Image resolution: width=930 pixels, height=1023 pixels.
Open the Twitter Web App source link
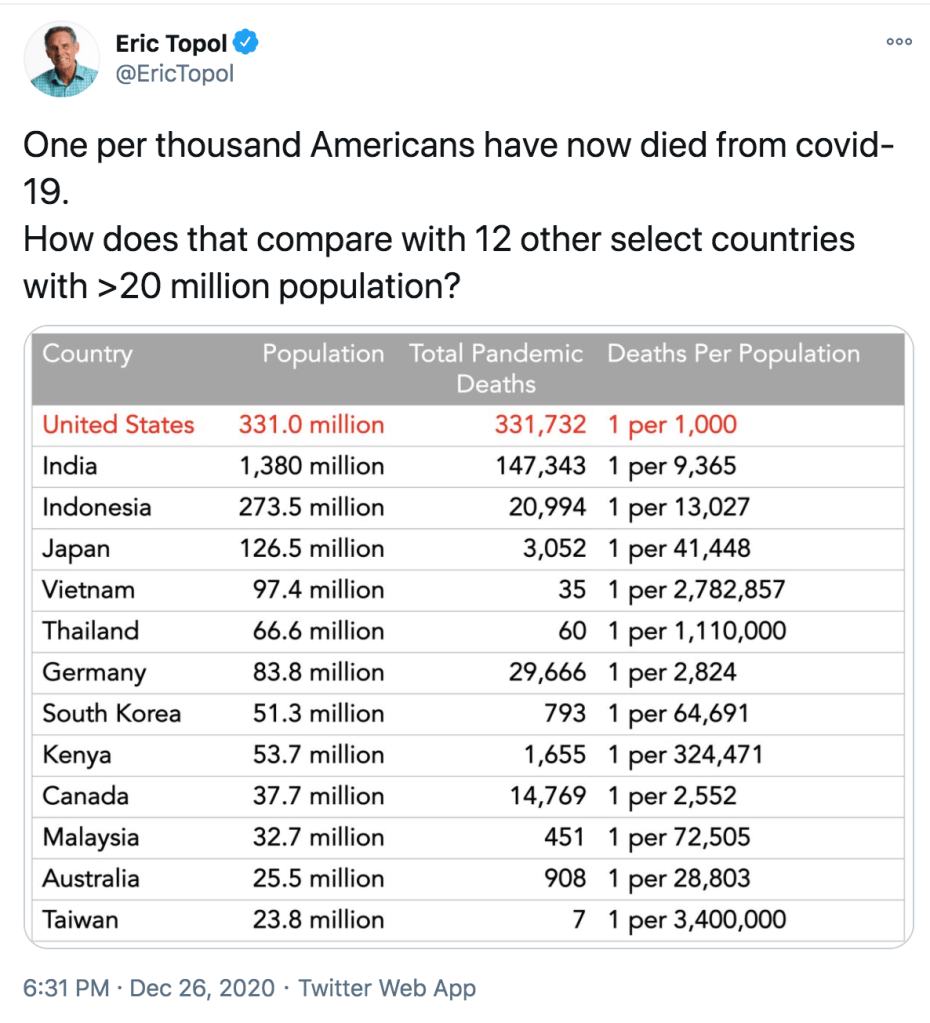click(387, 989)
